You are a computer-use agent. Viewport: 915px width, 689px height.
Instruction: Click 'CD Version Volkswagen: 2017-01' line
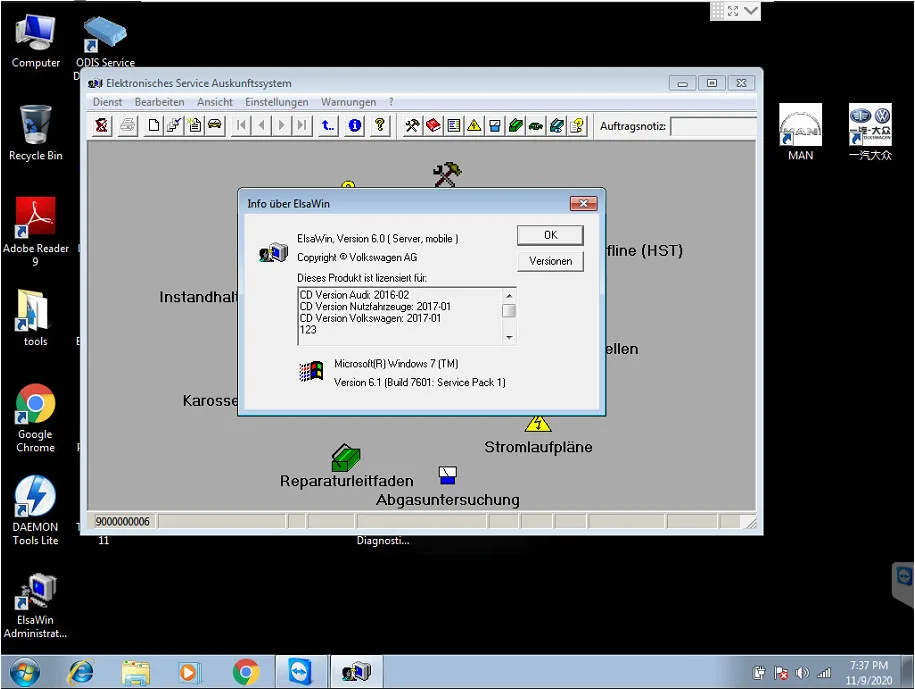click(371, 318)
